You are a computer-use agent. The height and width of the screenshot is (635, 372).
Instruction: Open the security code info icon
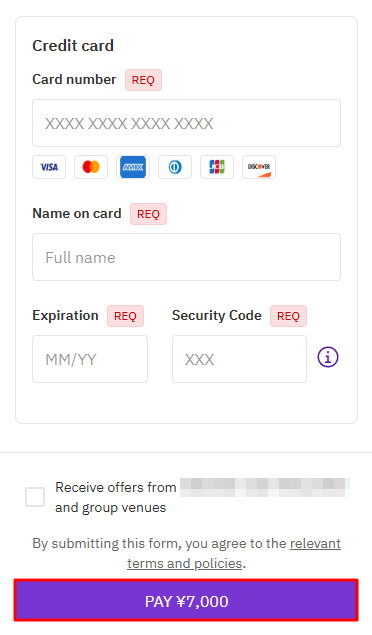pos(328,357)
